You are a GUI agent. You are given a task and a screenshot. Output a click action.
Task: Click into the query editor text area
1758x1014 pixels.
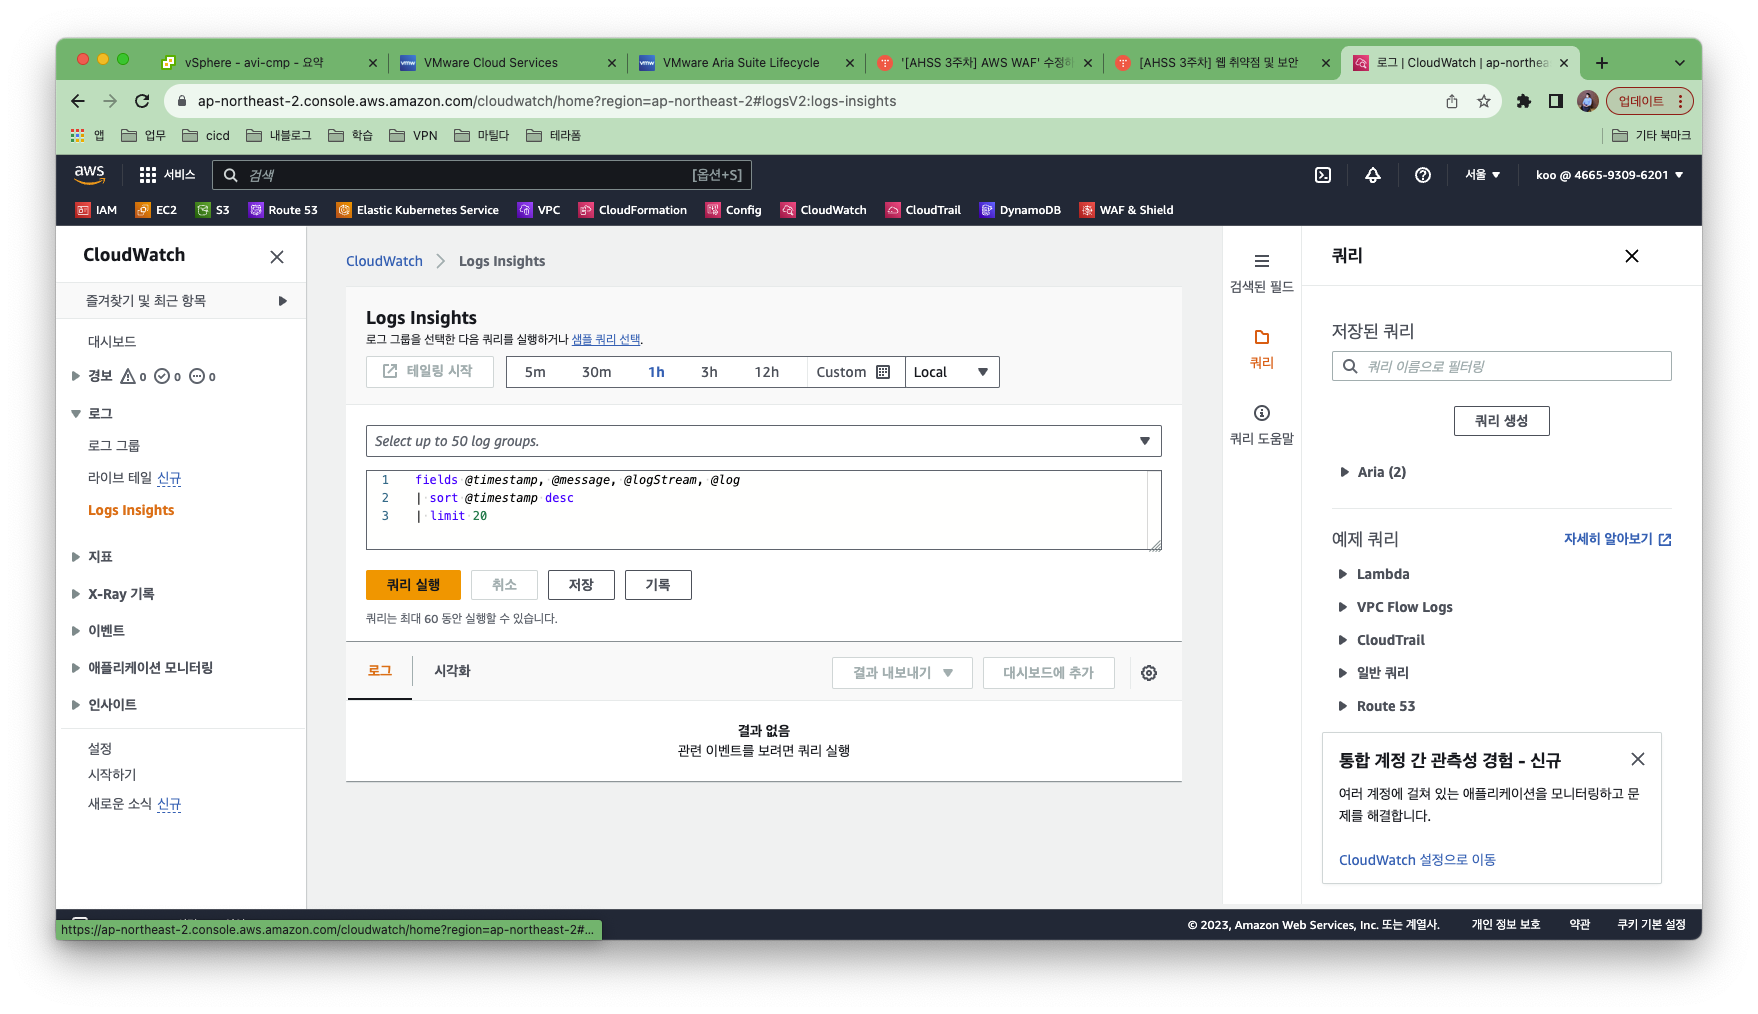[x=764, y=510]
